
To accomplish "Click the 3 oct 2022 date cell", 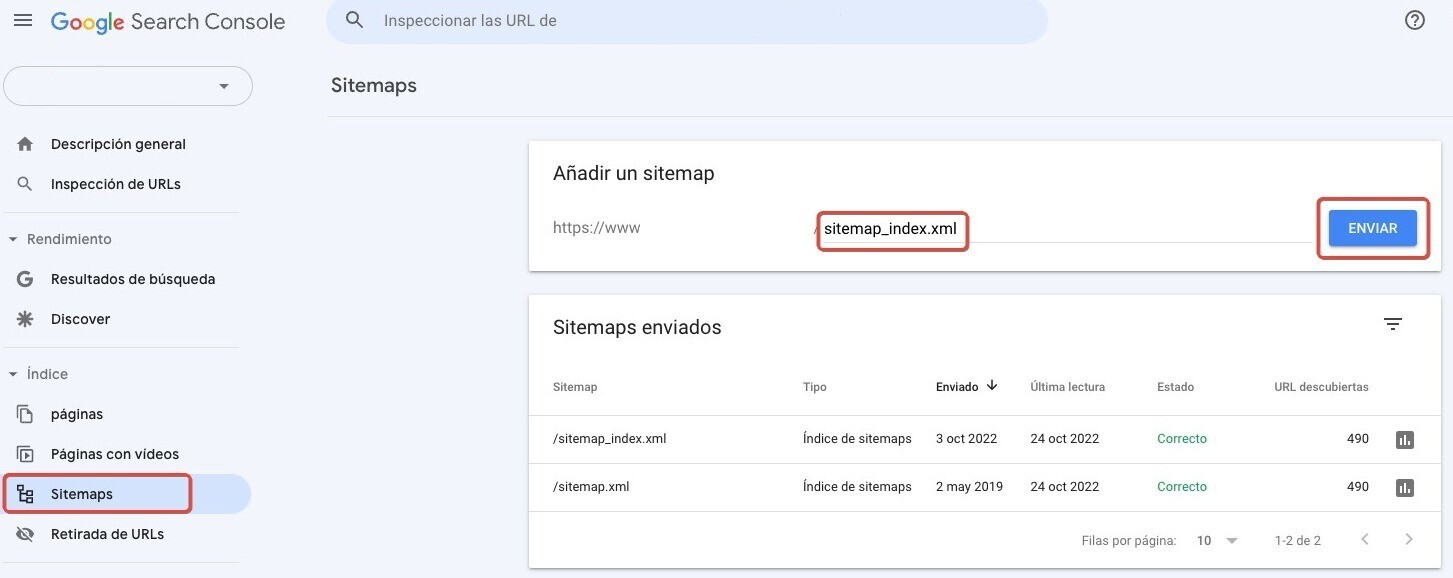I will pyautogui.click(x=967, y=439).
